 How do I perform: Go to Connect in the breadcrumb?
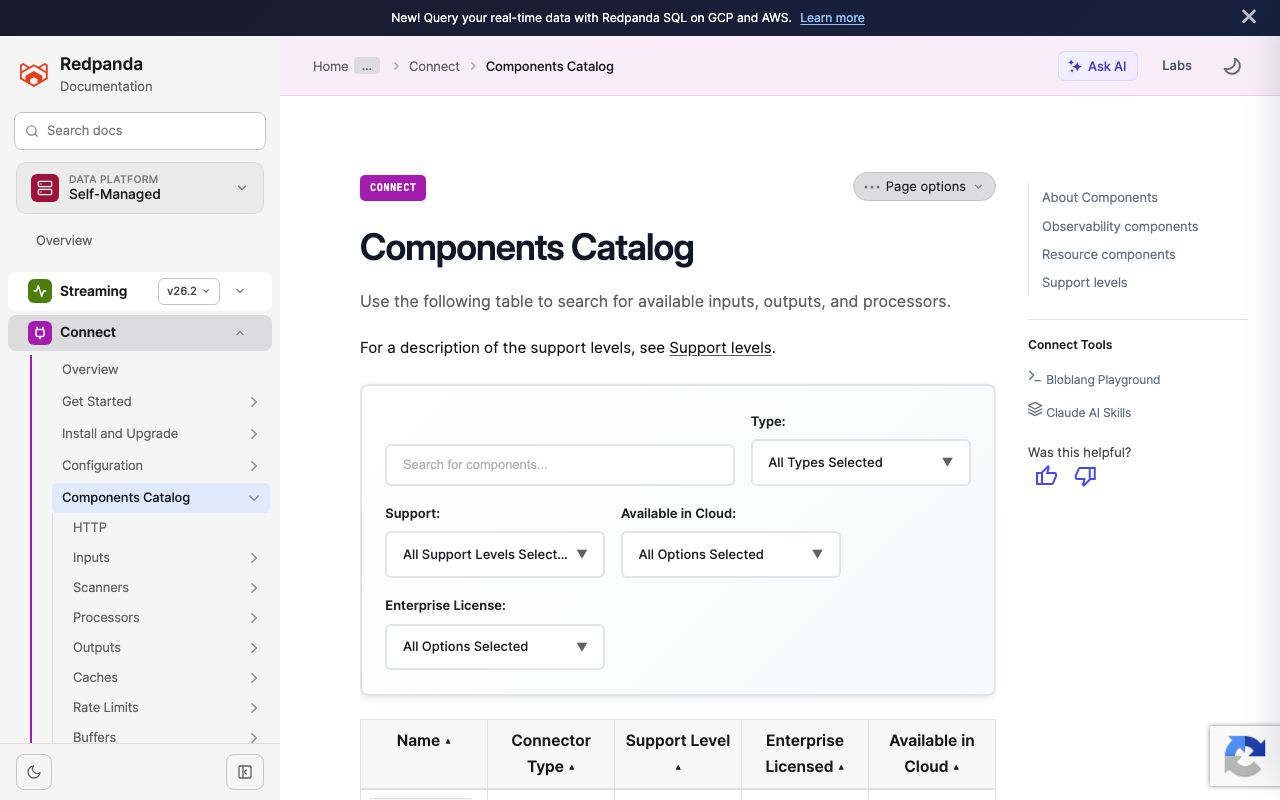point(434,66)
